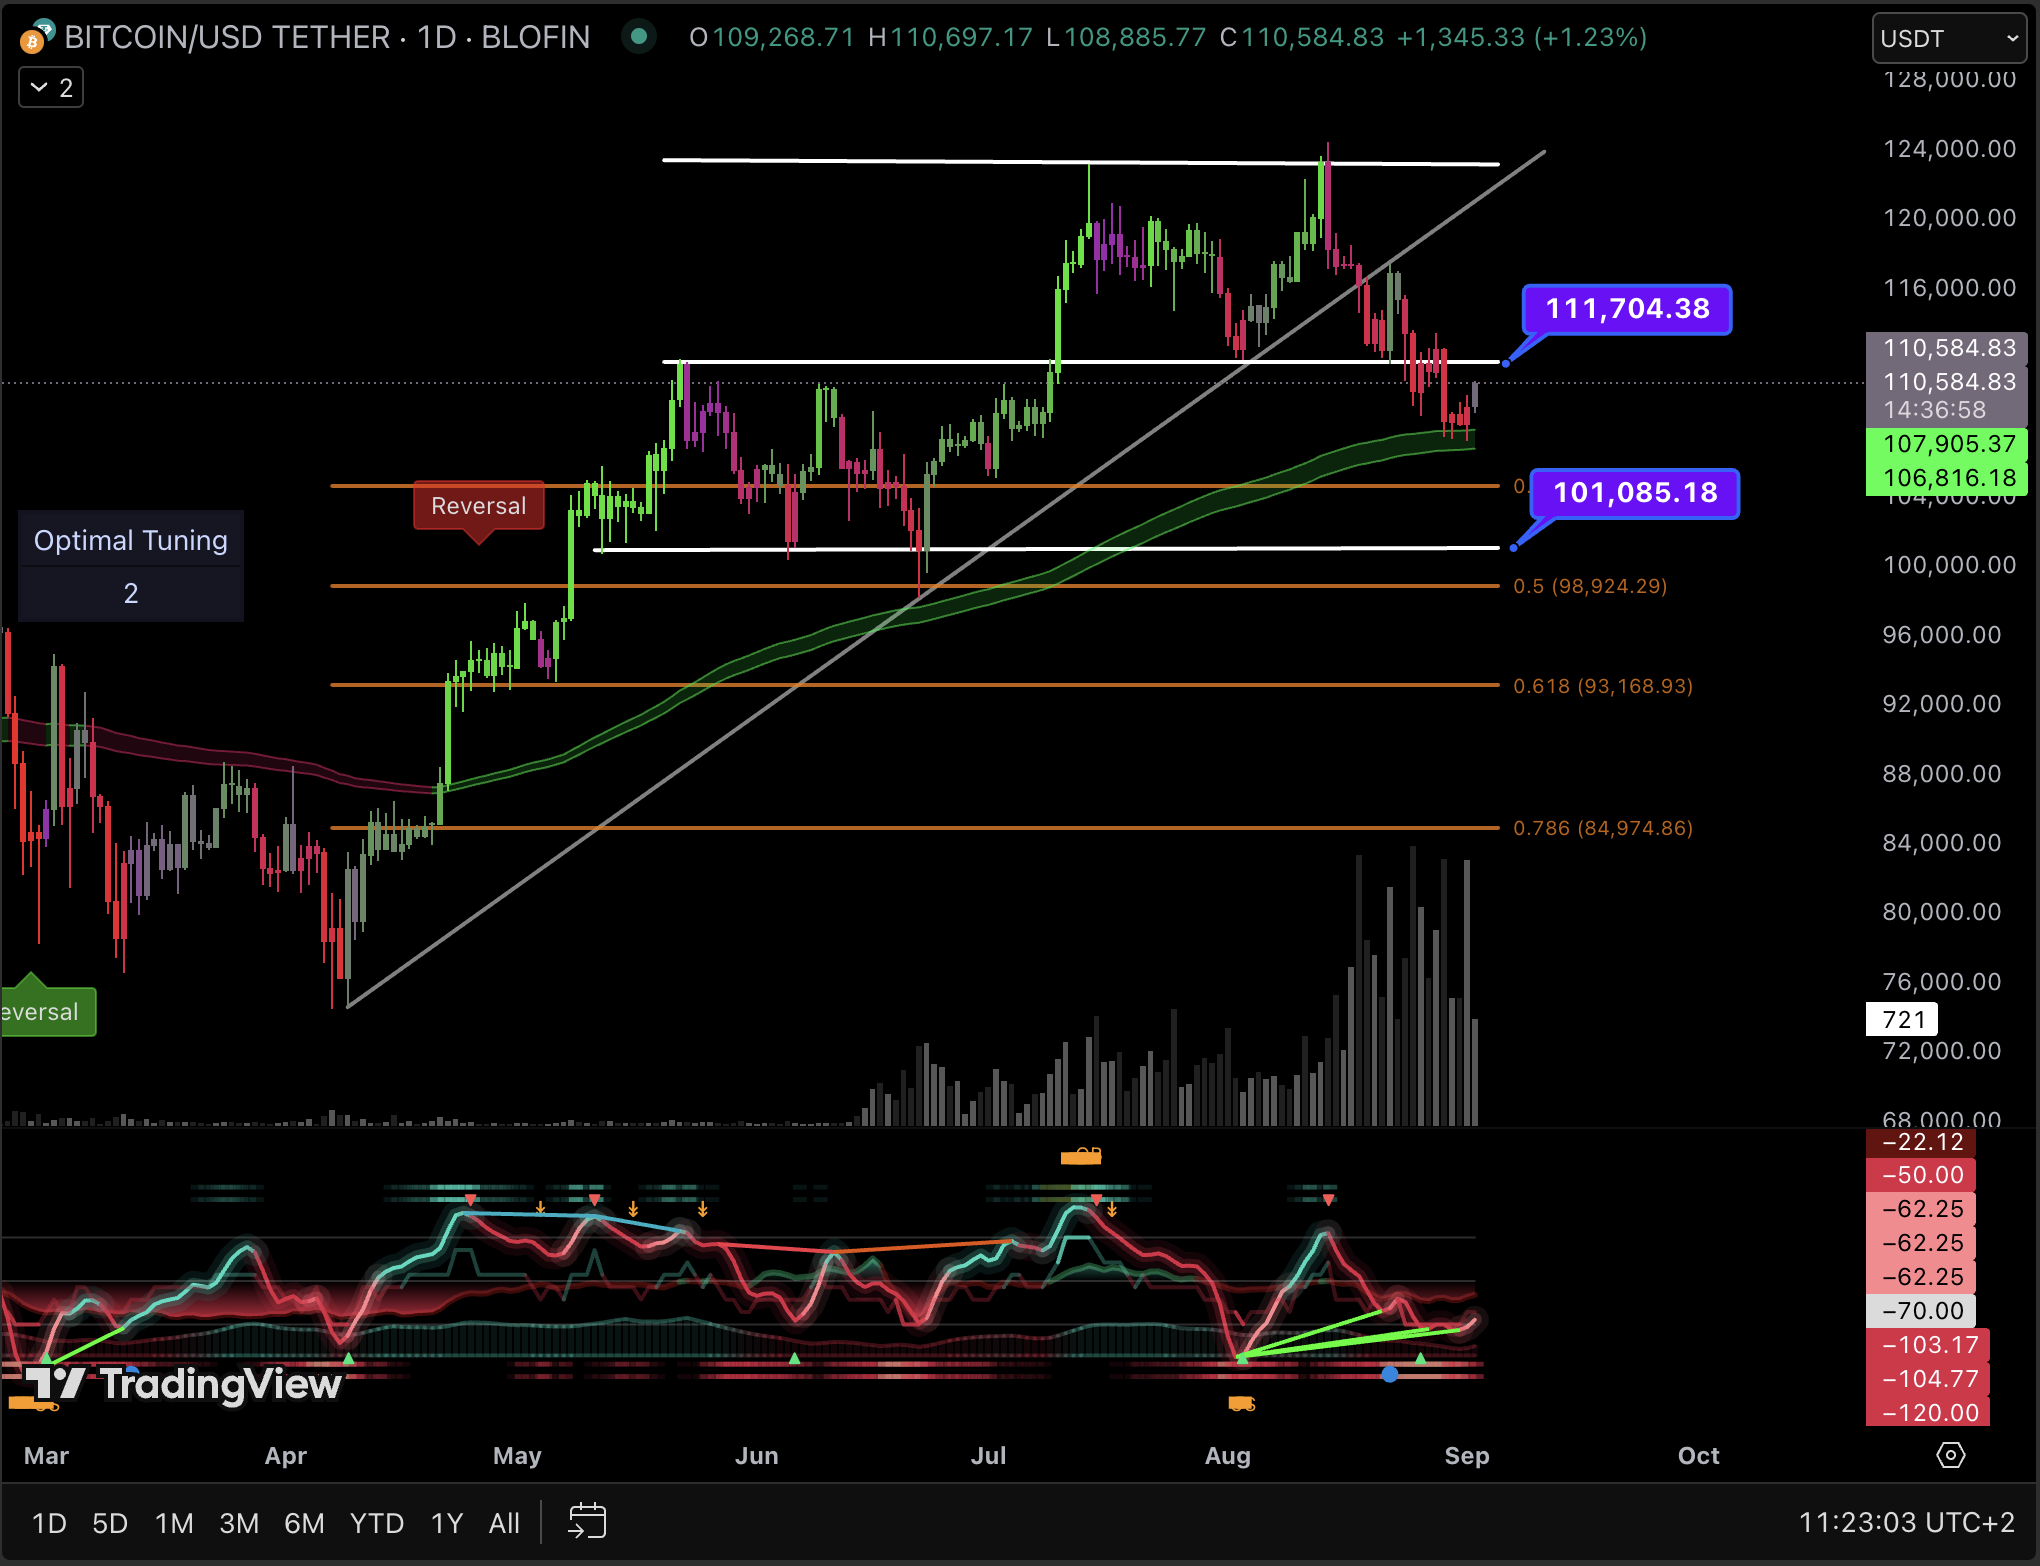The width and height of the screenshot is (2040, 1566).
Task: Select the YTD time range
Action: point(376,1523)
